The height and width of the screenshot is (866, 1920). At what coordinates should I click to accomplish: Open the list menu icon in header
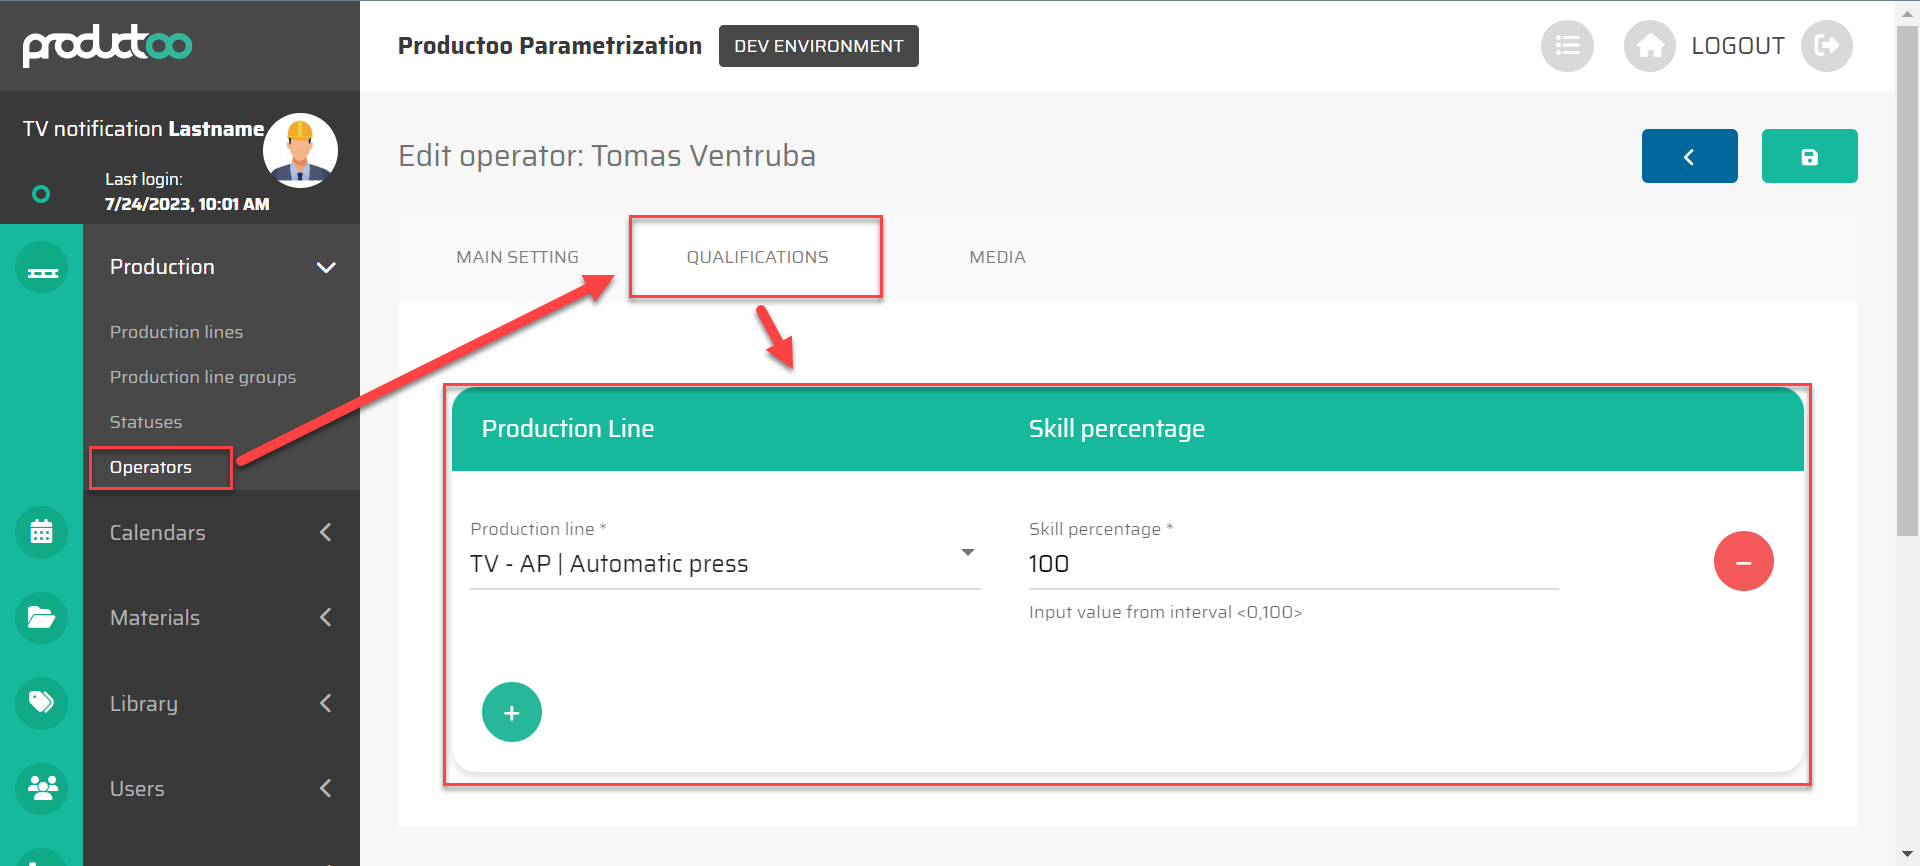click(1567, 46)
